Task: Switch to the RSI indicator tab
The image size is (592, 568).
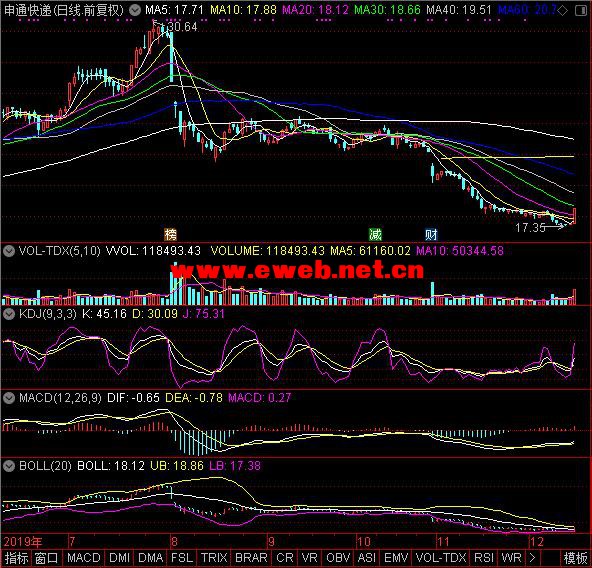Action: point(484,558)
